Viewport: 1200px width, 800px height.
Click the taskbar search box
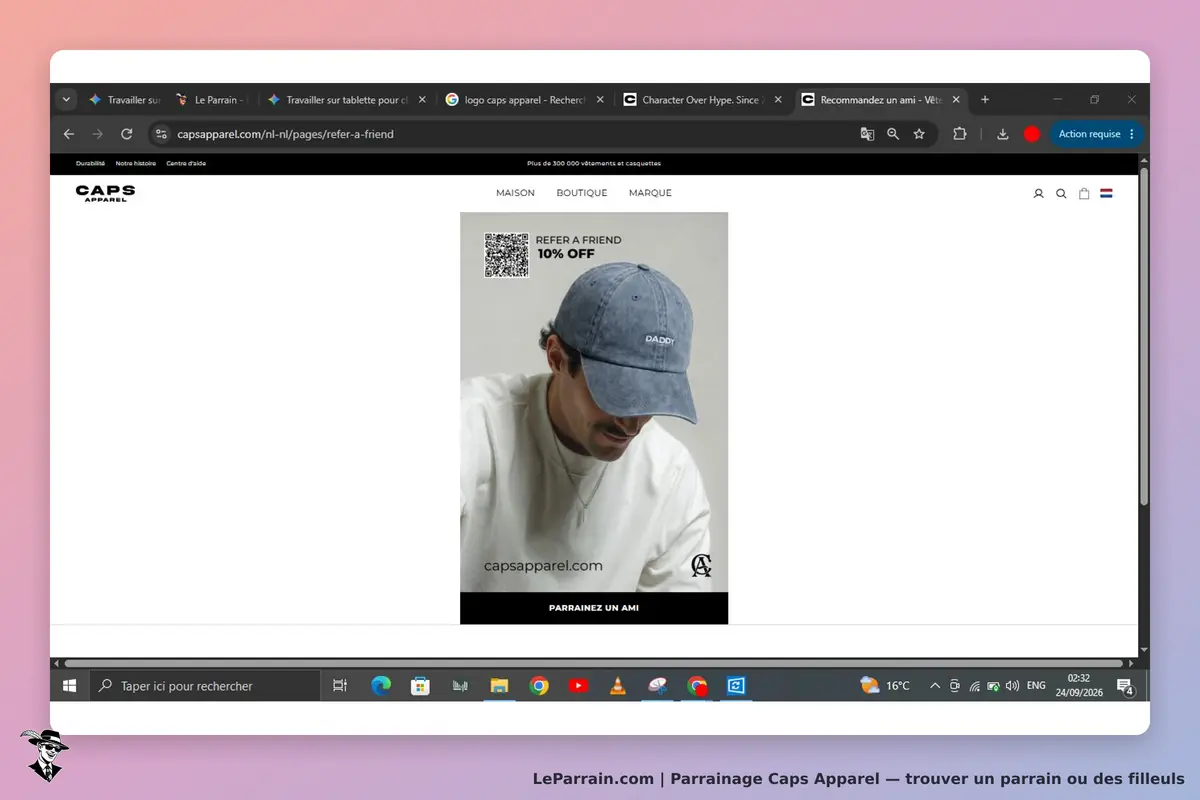click(205, 686)
